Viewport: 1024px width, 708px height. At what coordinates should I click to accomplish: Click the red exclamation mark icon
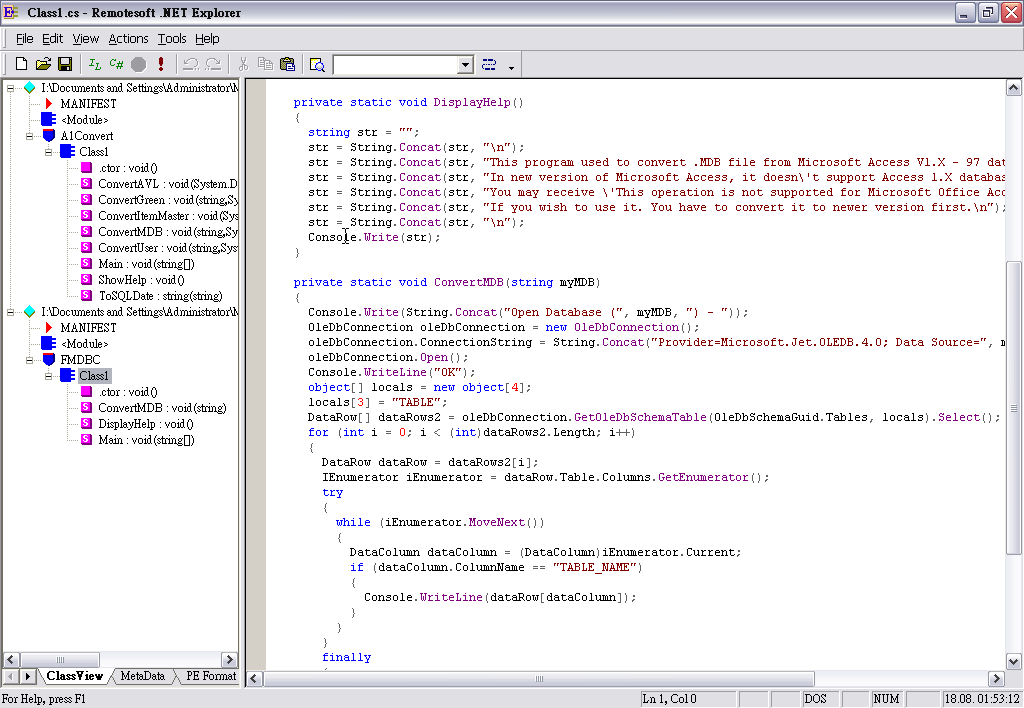click(x=161, y=64)
